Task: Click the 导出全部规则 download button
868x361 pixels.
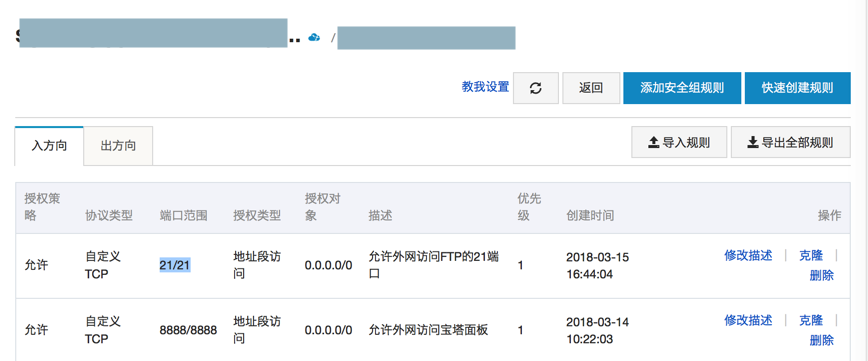Action: pos(790,142)
